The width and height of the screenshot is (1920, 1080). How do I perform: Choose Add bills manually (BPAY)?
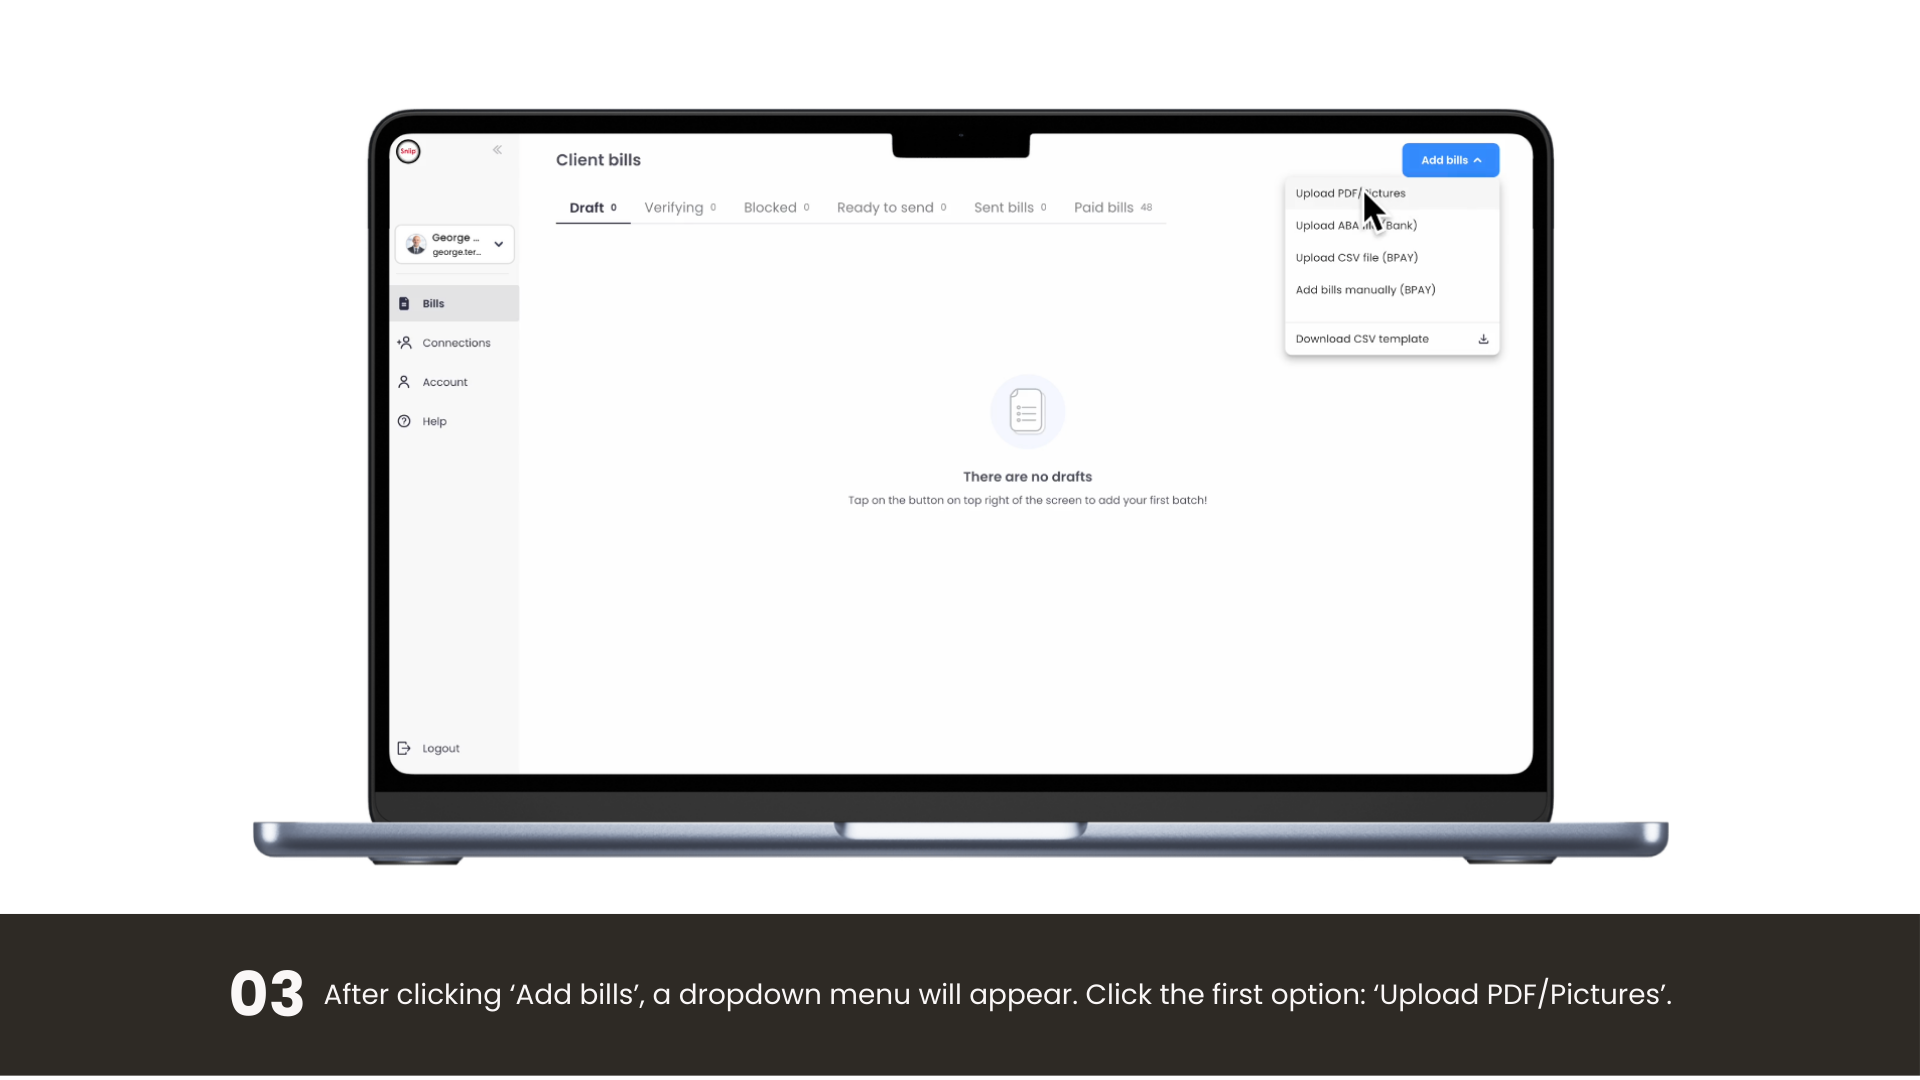(1365, 290)
